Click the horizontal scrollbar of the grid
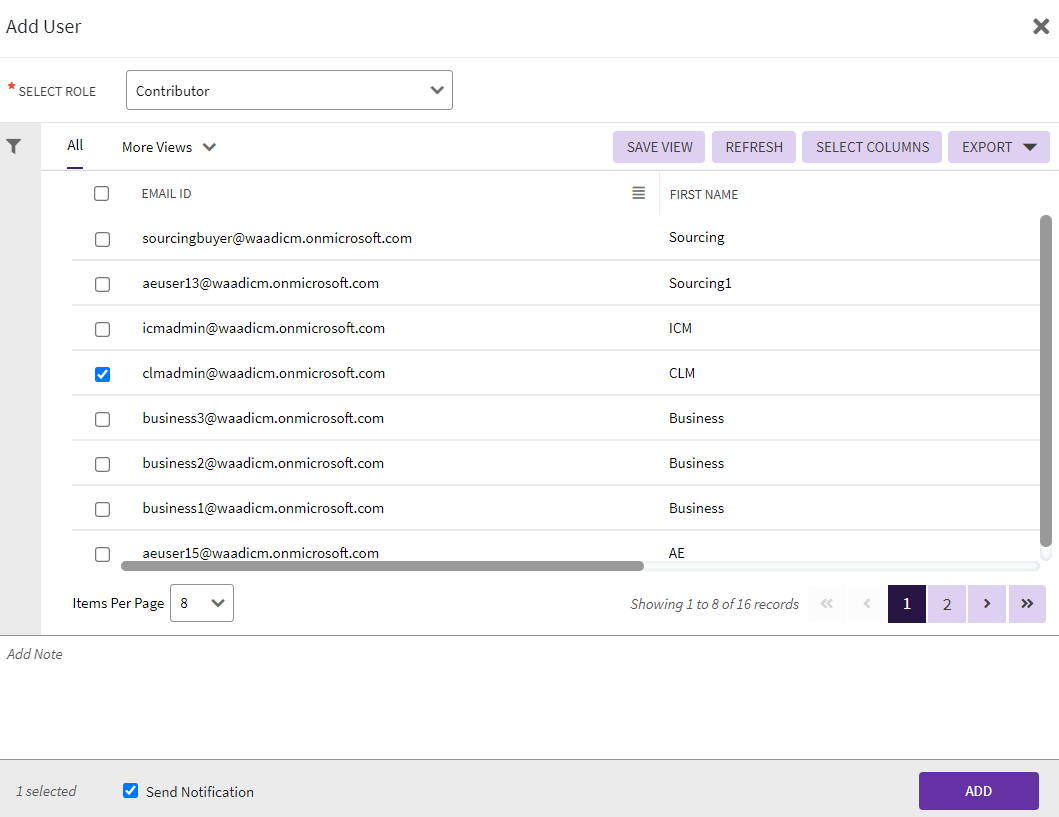The height and width of the screenshot is (817, 1059). pyautogui.click(x=382, y=566)
